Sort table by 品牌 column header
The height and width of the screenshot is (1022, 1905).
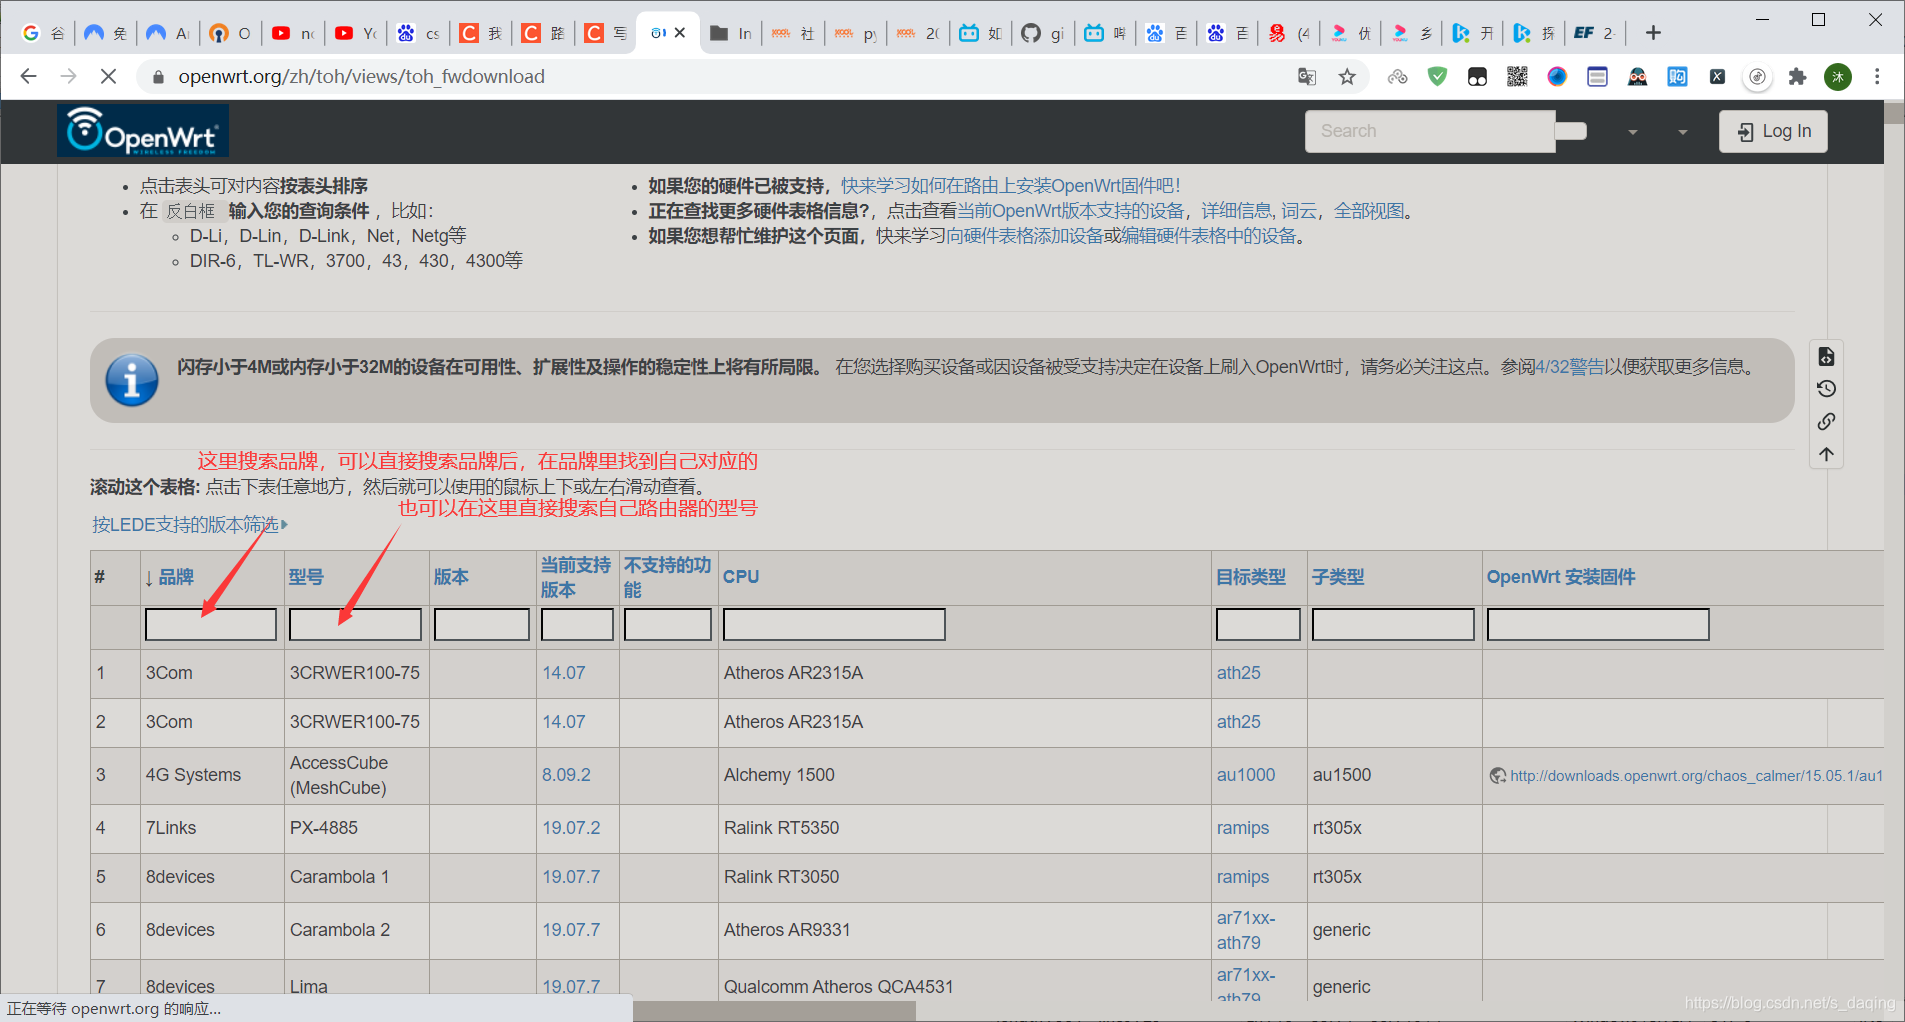[x=176, y=578]
